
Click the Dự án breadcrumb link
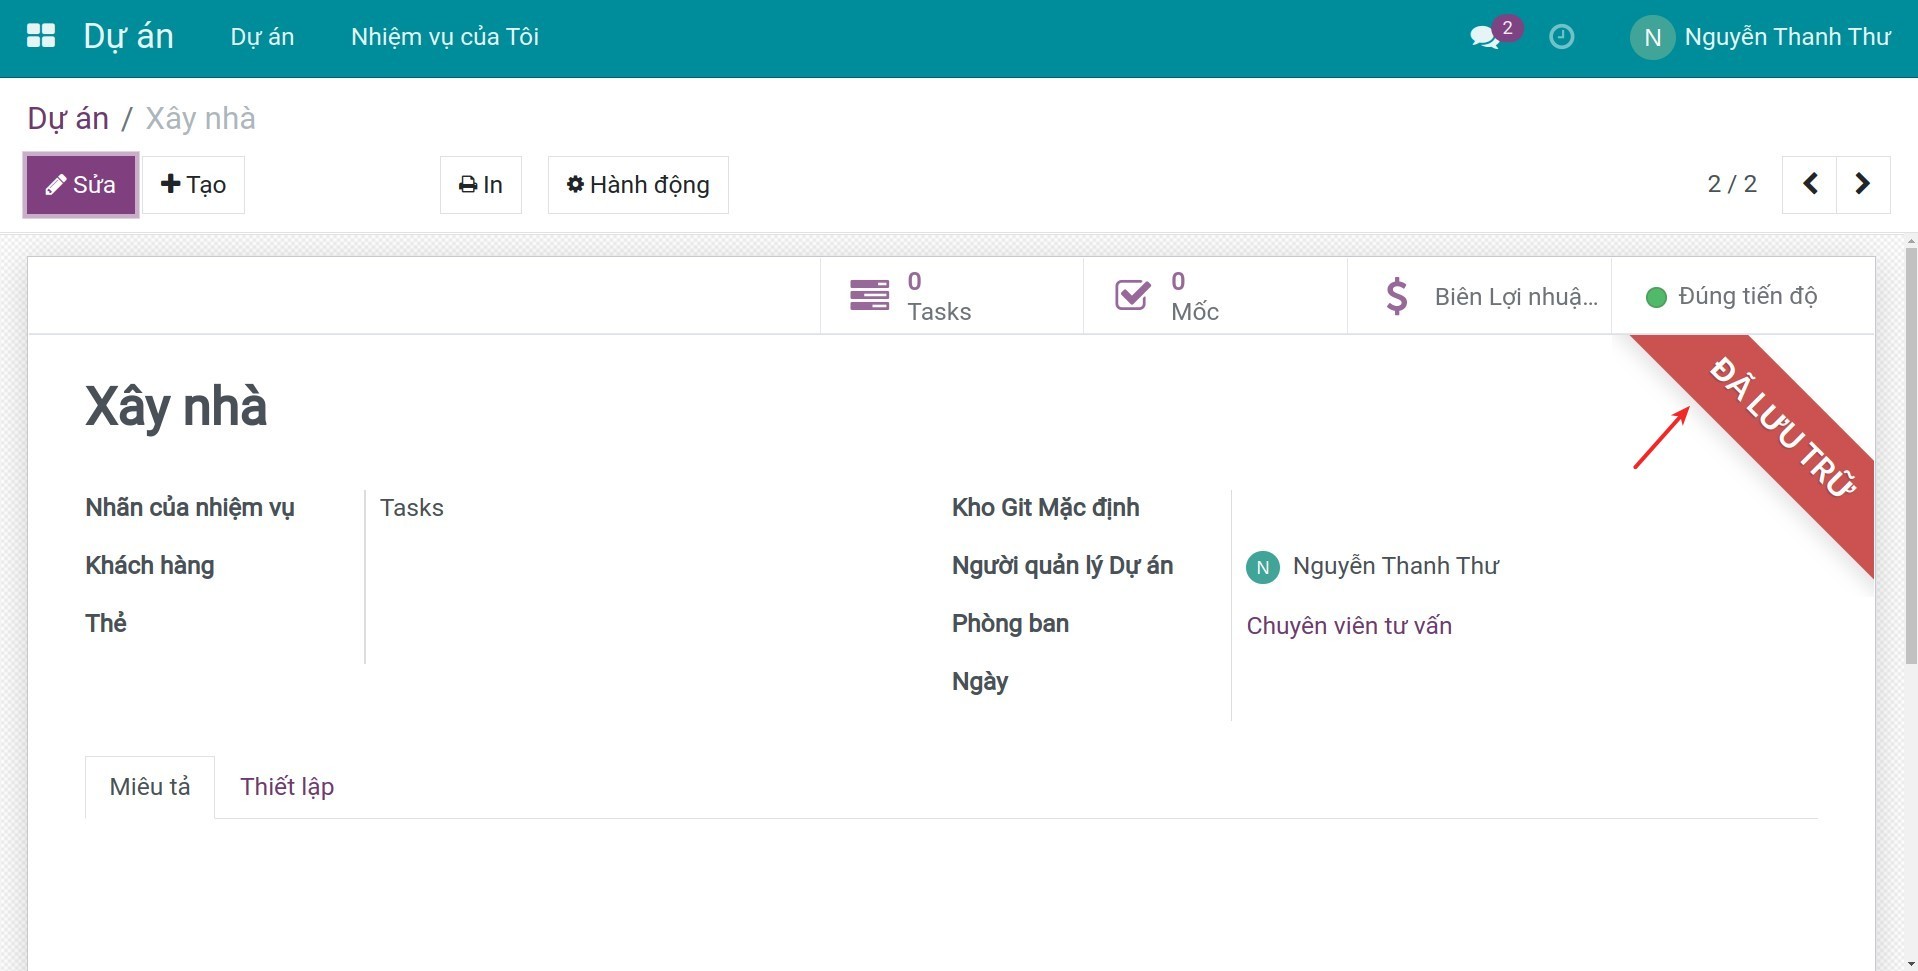pos(68,118)
